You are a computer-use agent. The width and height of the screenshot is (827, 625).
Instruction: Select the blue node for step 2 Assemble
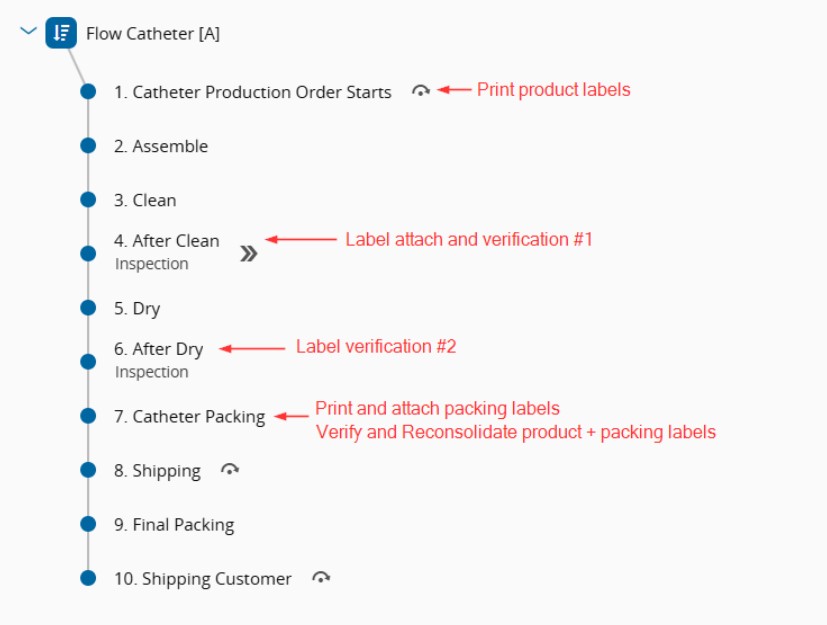pos(88,146)
